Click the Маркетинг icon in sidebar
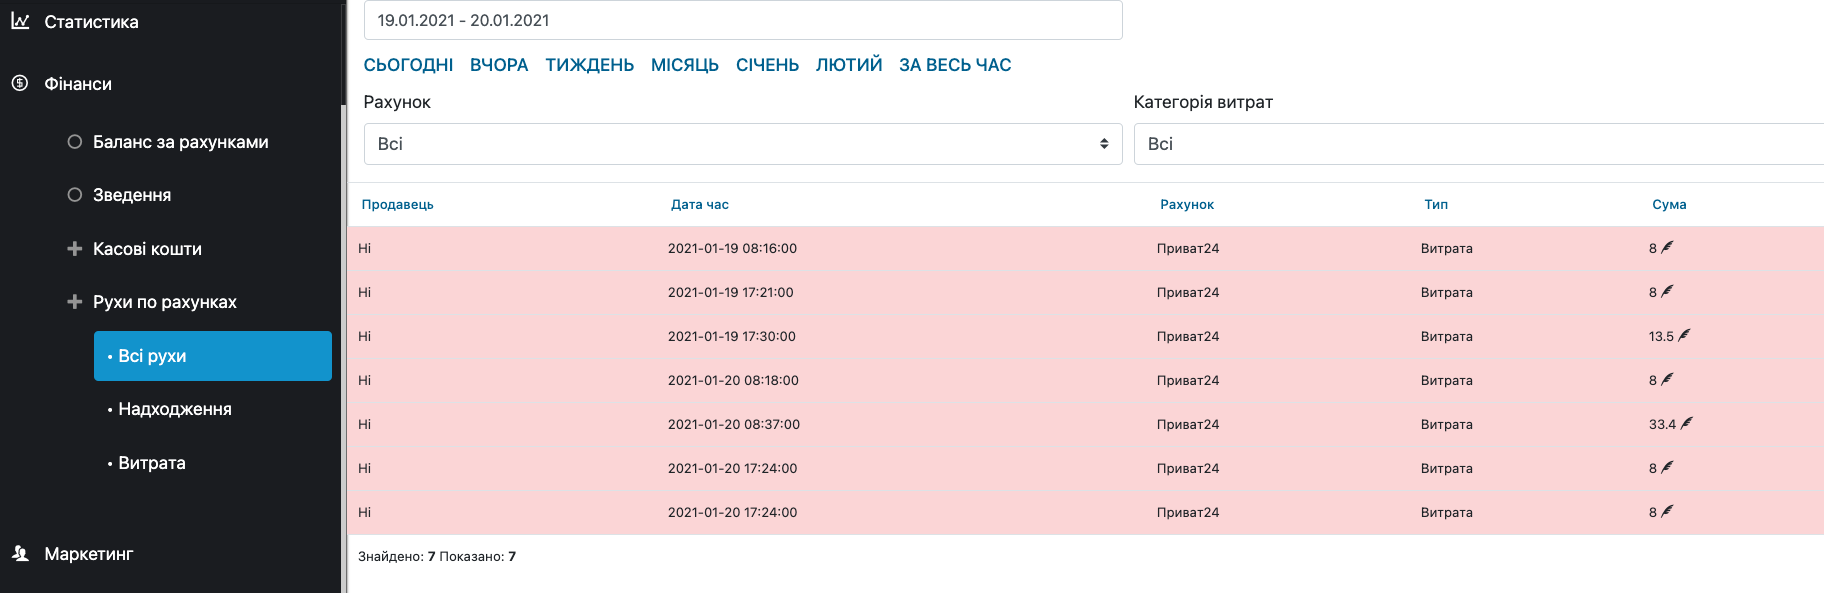Viewport: 1824px width, 593px height. click(x=20, y=553)
